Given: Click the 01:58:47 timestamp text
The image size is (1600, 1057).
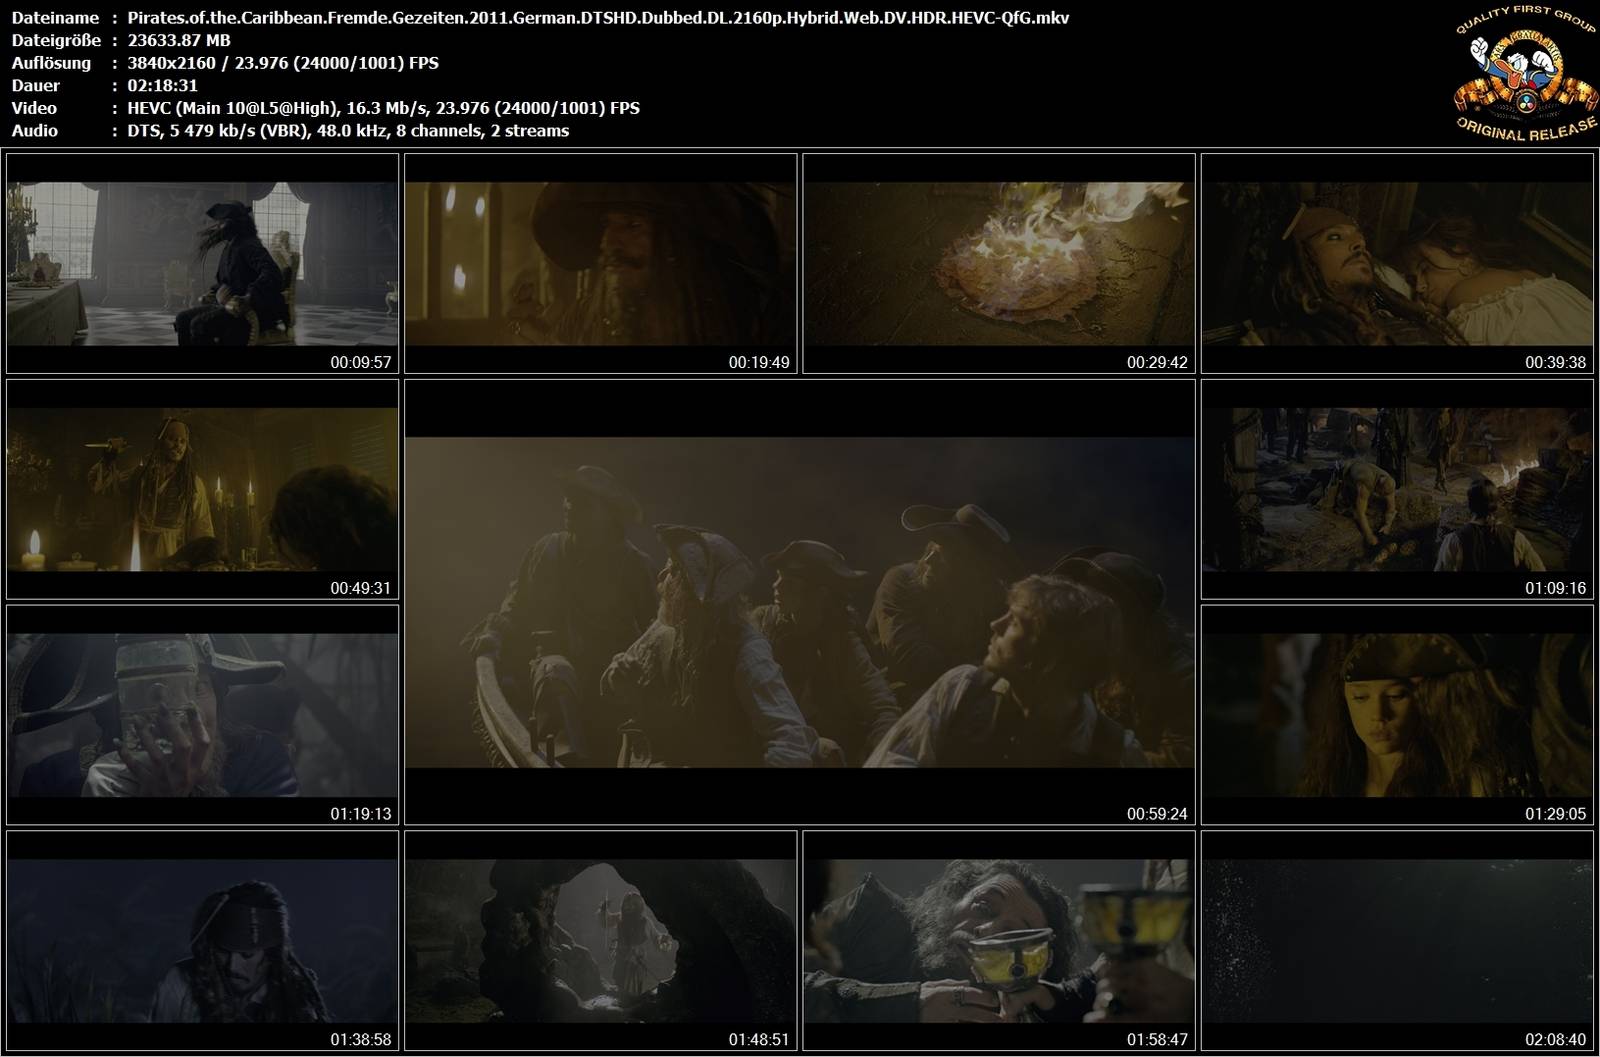Looking at the screenshot, I should 1157,1040.
